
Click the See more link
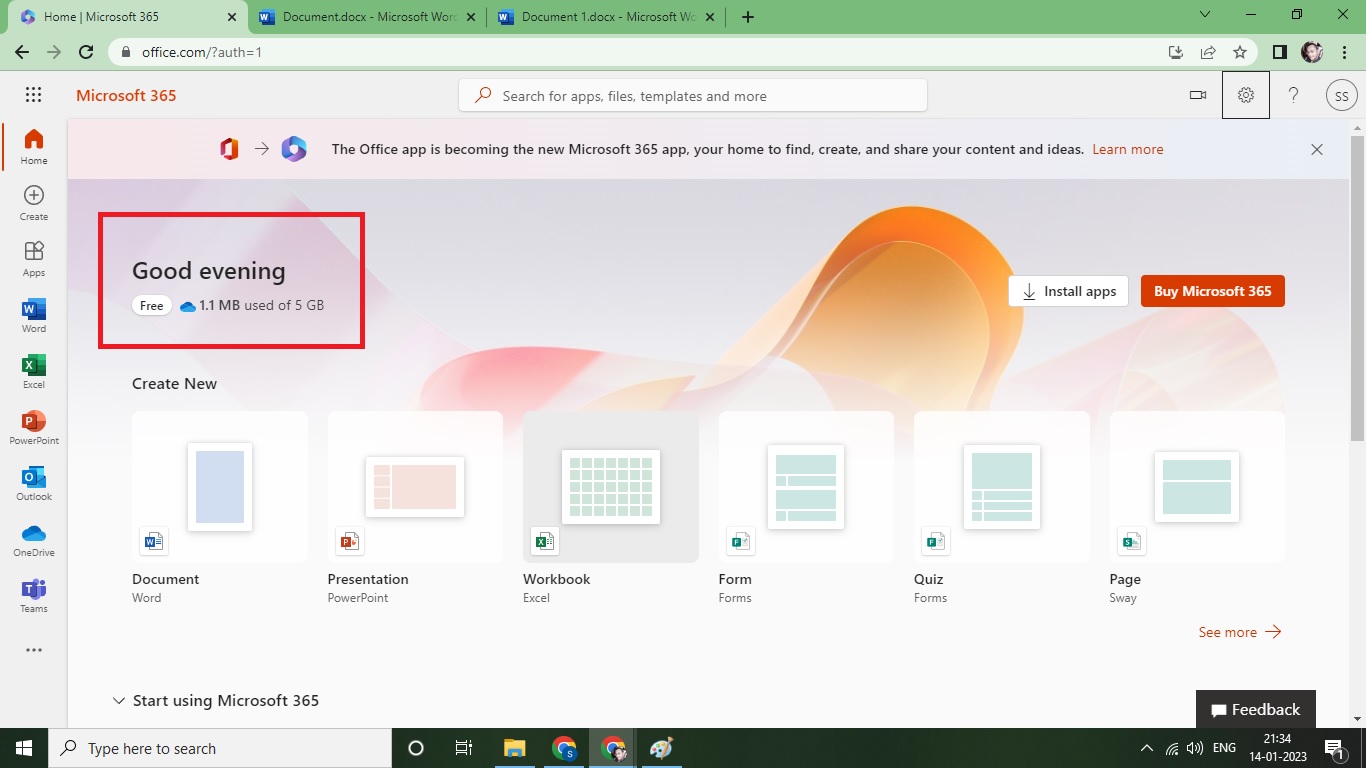click(1240, 632)
